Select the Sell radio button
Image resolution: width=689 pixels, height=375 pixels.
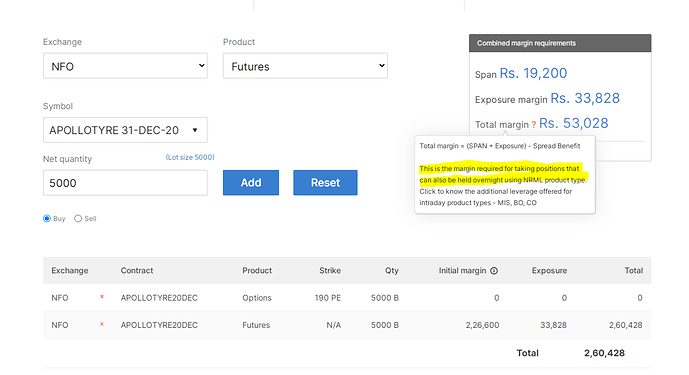(x=78, y=218)
